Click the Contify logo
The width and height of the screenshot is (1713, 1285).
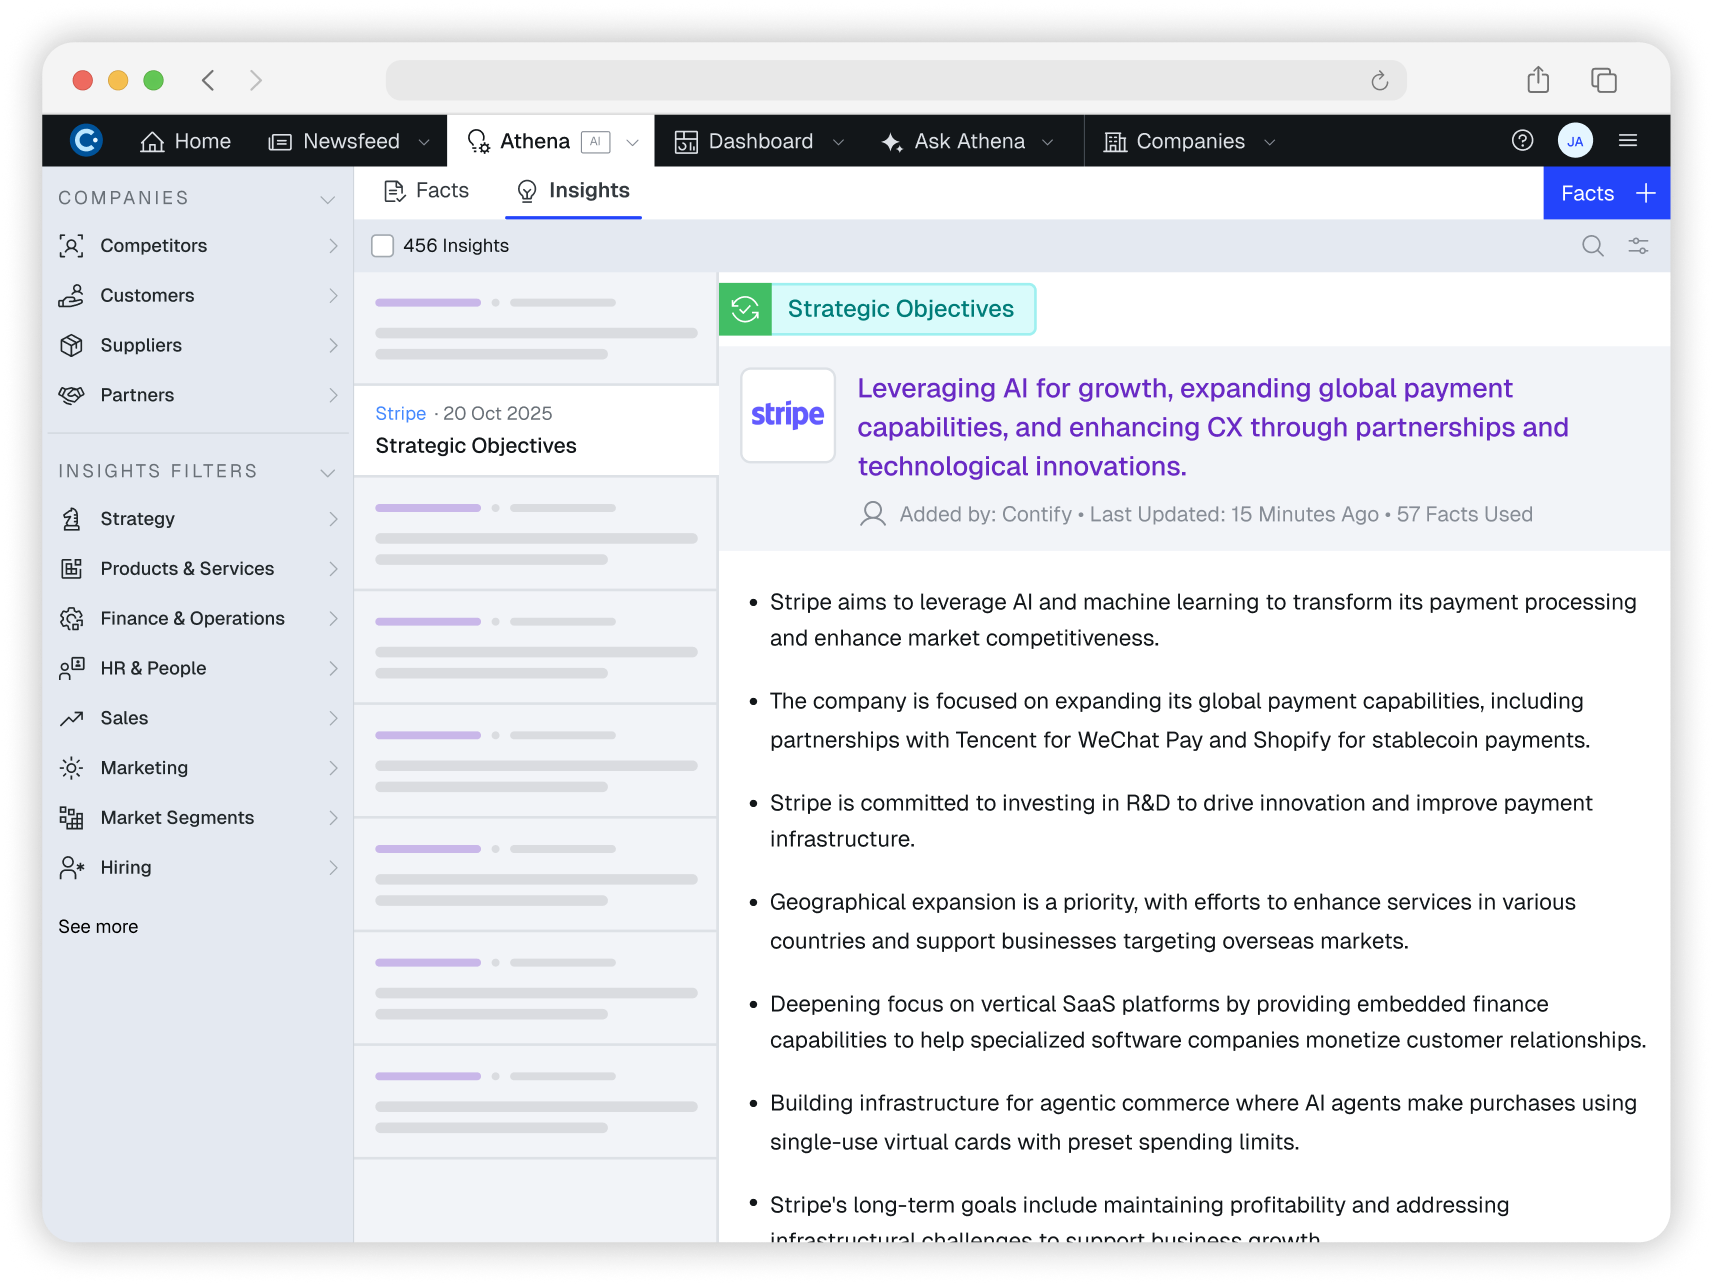[x=86, y=140]
